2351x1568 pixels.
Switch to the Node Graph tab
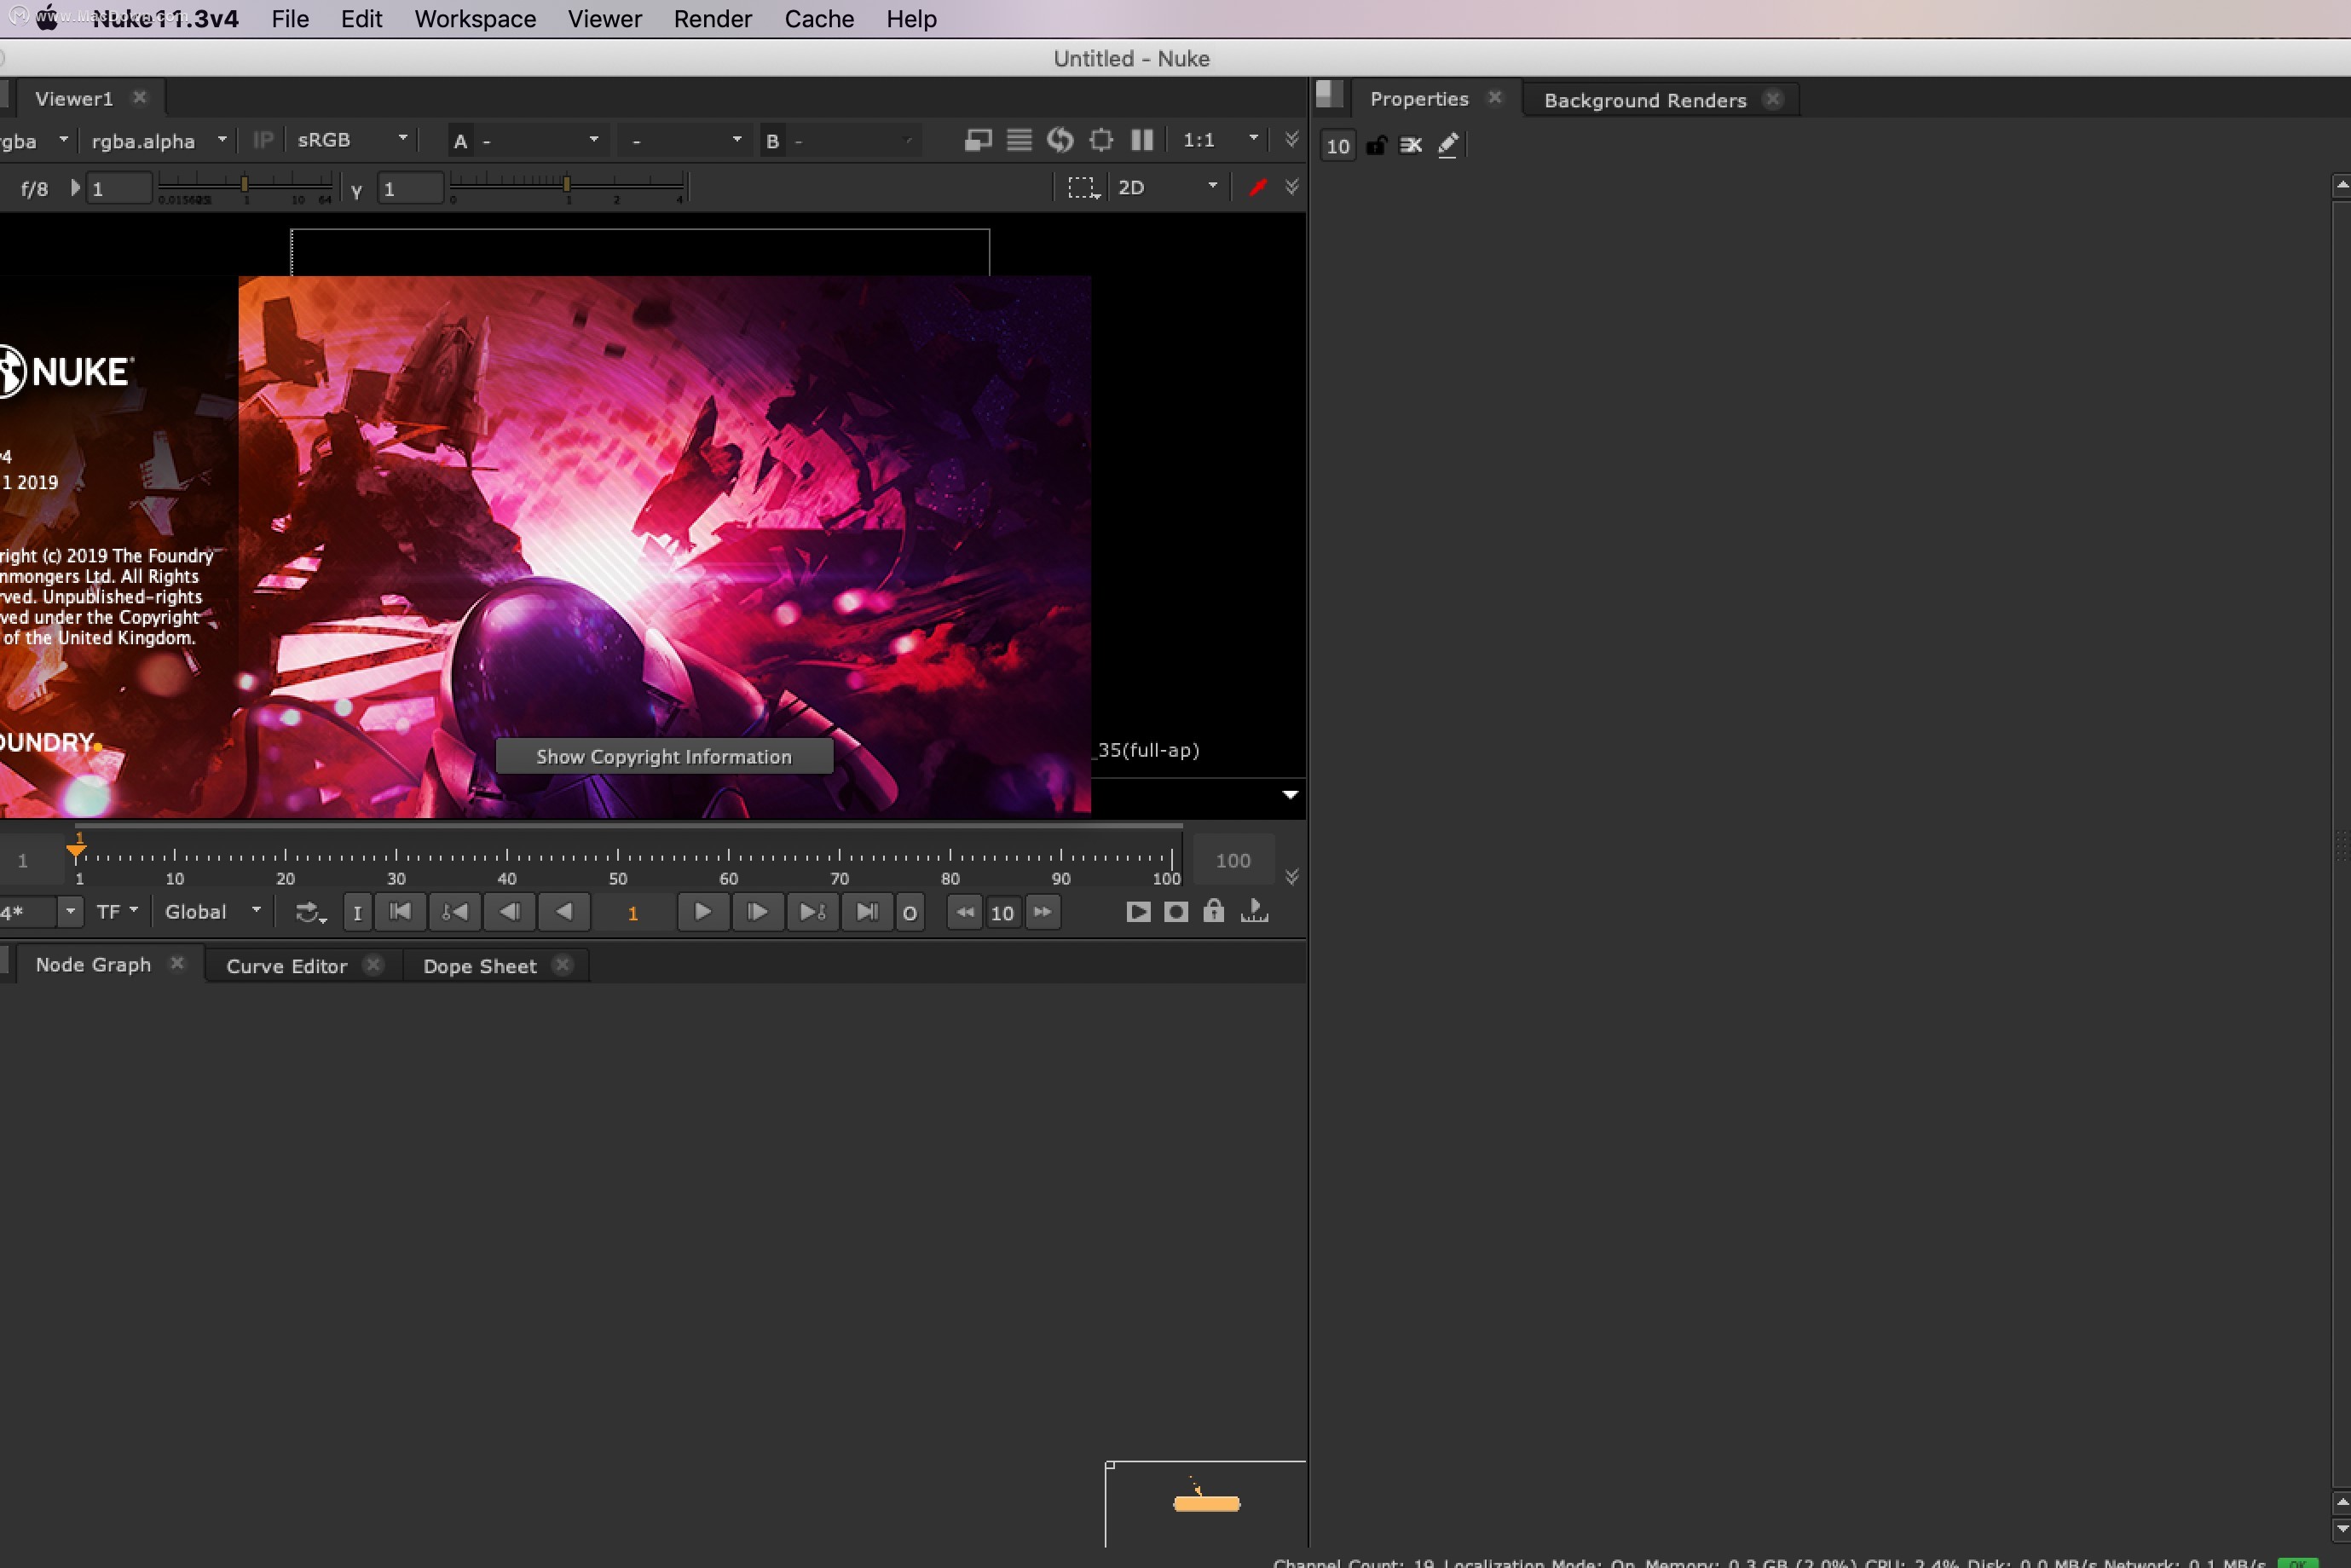tap(93, 964)
